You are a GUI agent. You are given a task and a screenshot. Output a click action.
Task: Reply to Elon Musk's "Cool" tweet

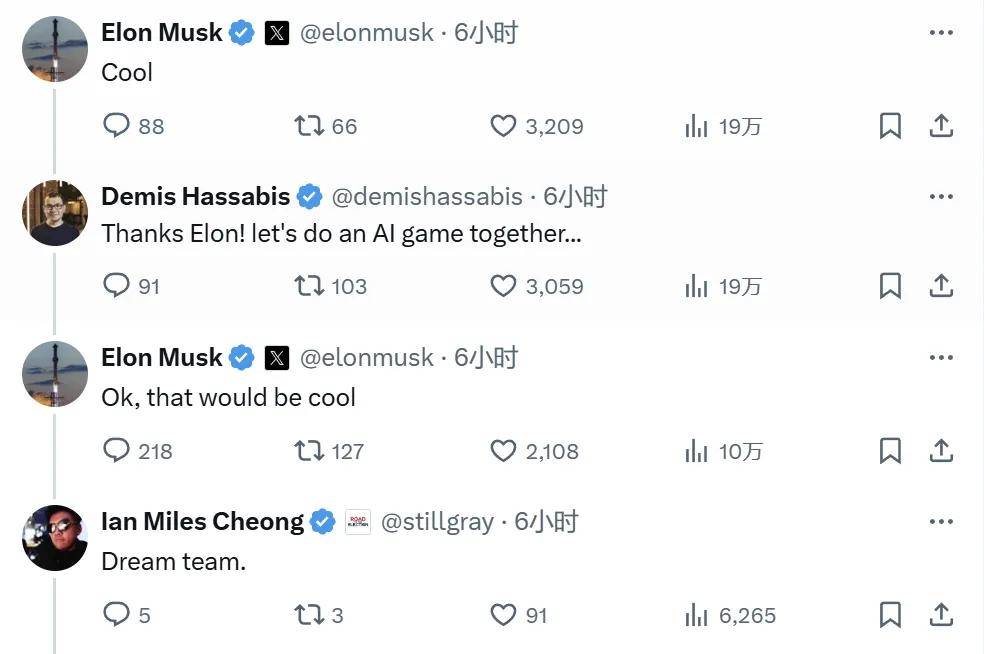[116, 126]
